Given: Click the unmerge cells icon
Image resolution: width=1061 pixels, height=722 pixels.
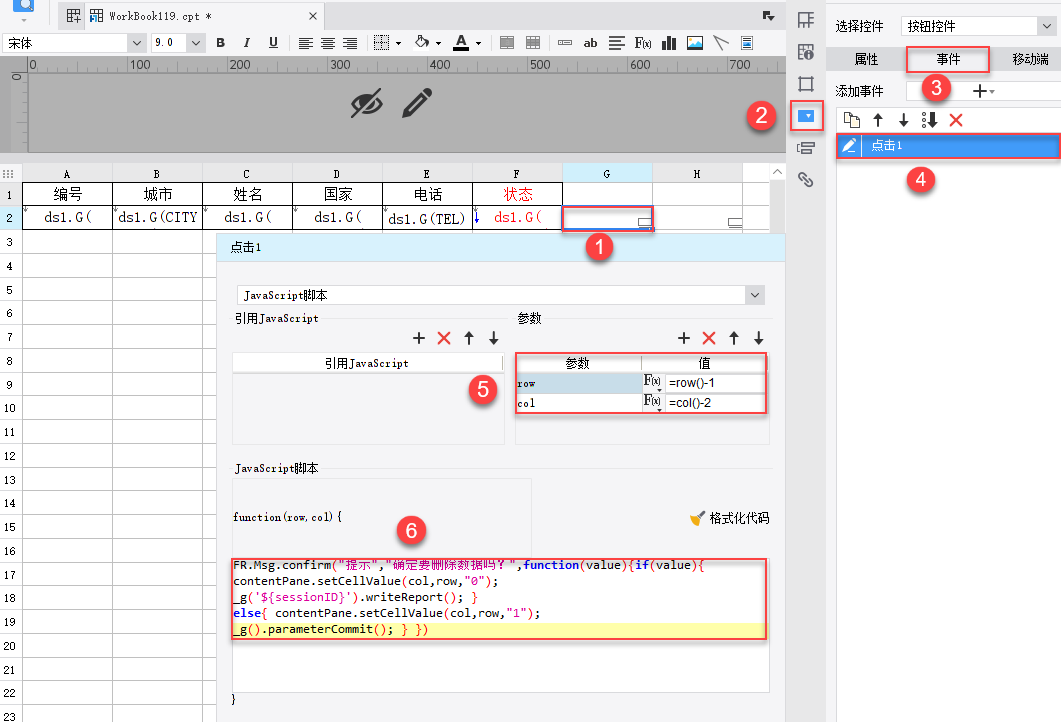Looking at the screenshot, I should 533,43.
